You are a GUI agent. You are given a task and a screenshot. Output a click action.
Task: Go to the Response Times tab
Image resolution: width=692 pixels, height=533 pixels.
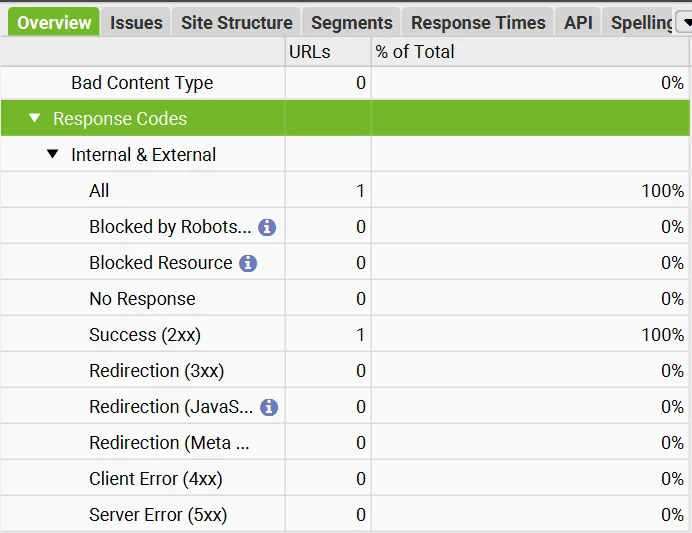pyautogui.click(x=478, y=22)
